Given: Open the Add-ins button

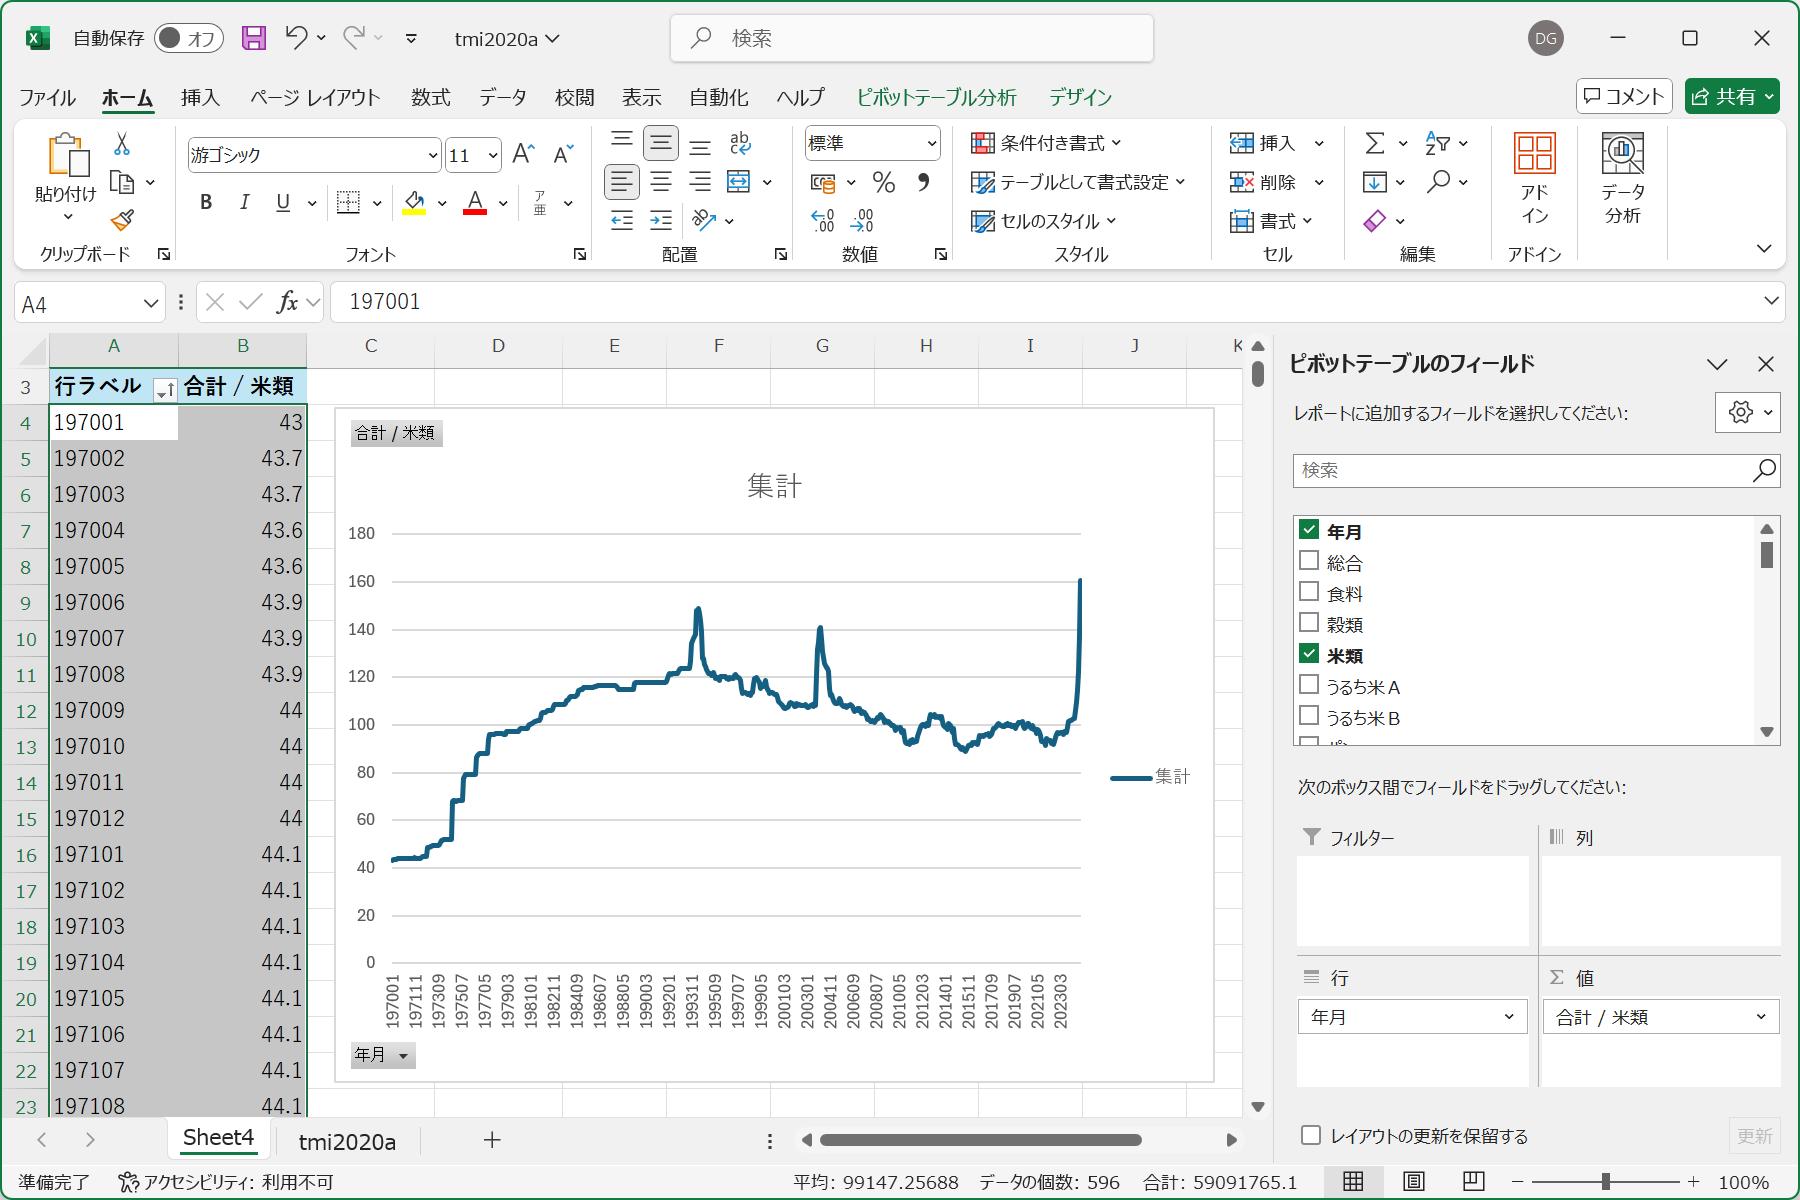Looking at the screenshot, I should [1534, 180].
